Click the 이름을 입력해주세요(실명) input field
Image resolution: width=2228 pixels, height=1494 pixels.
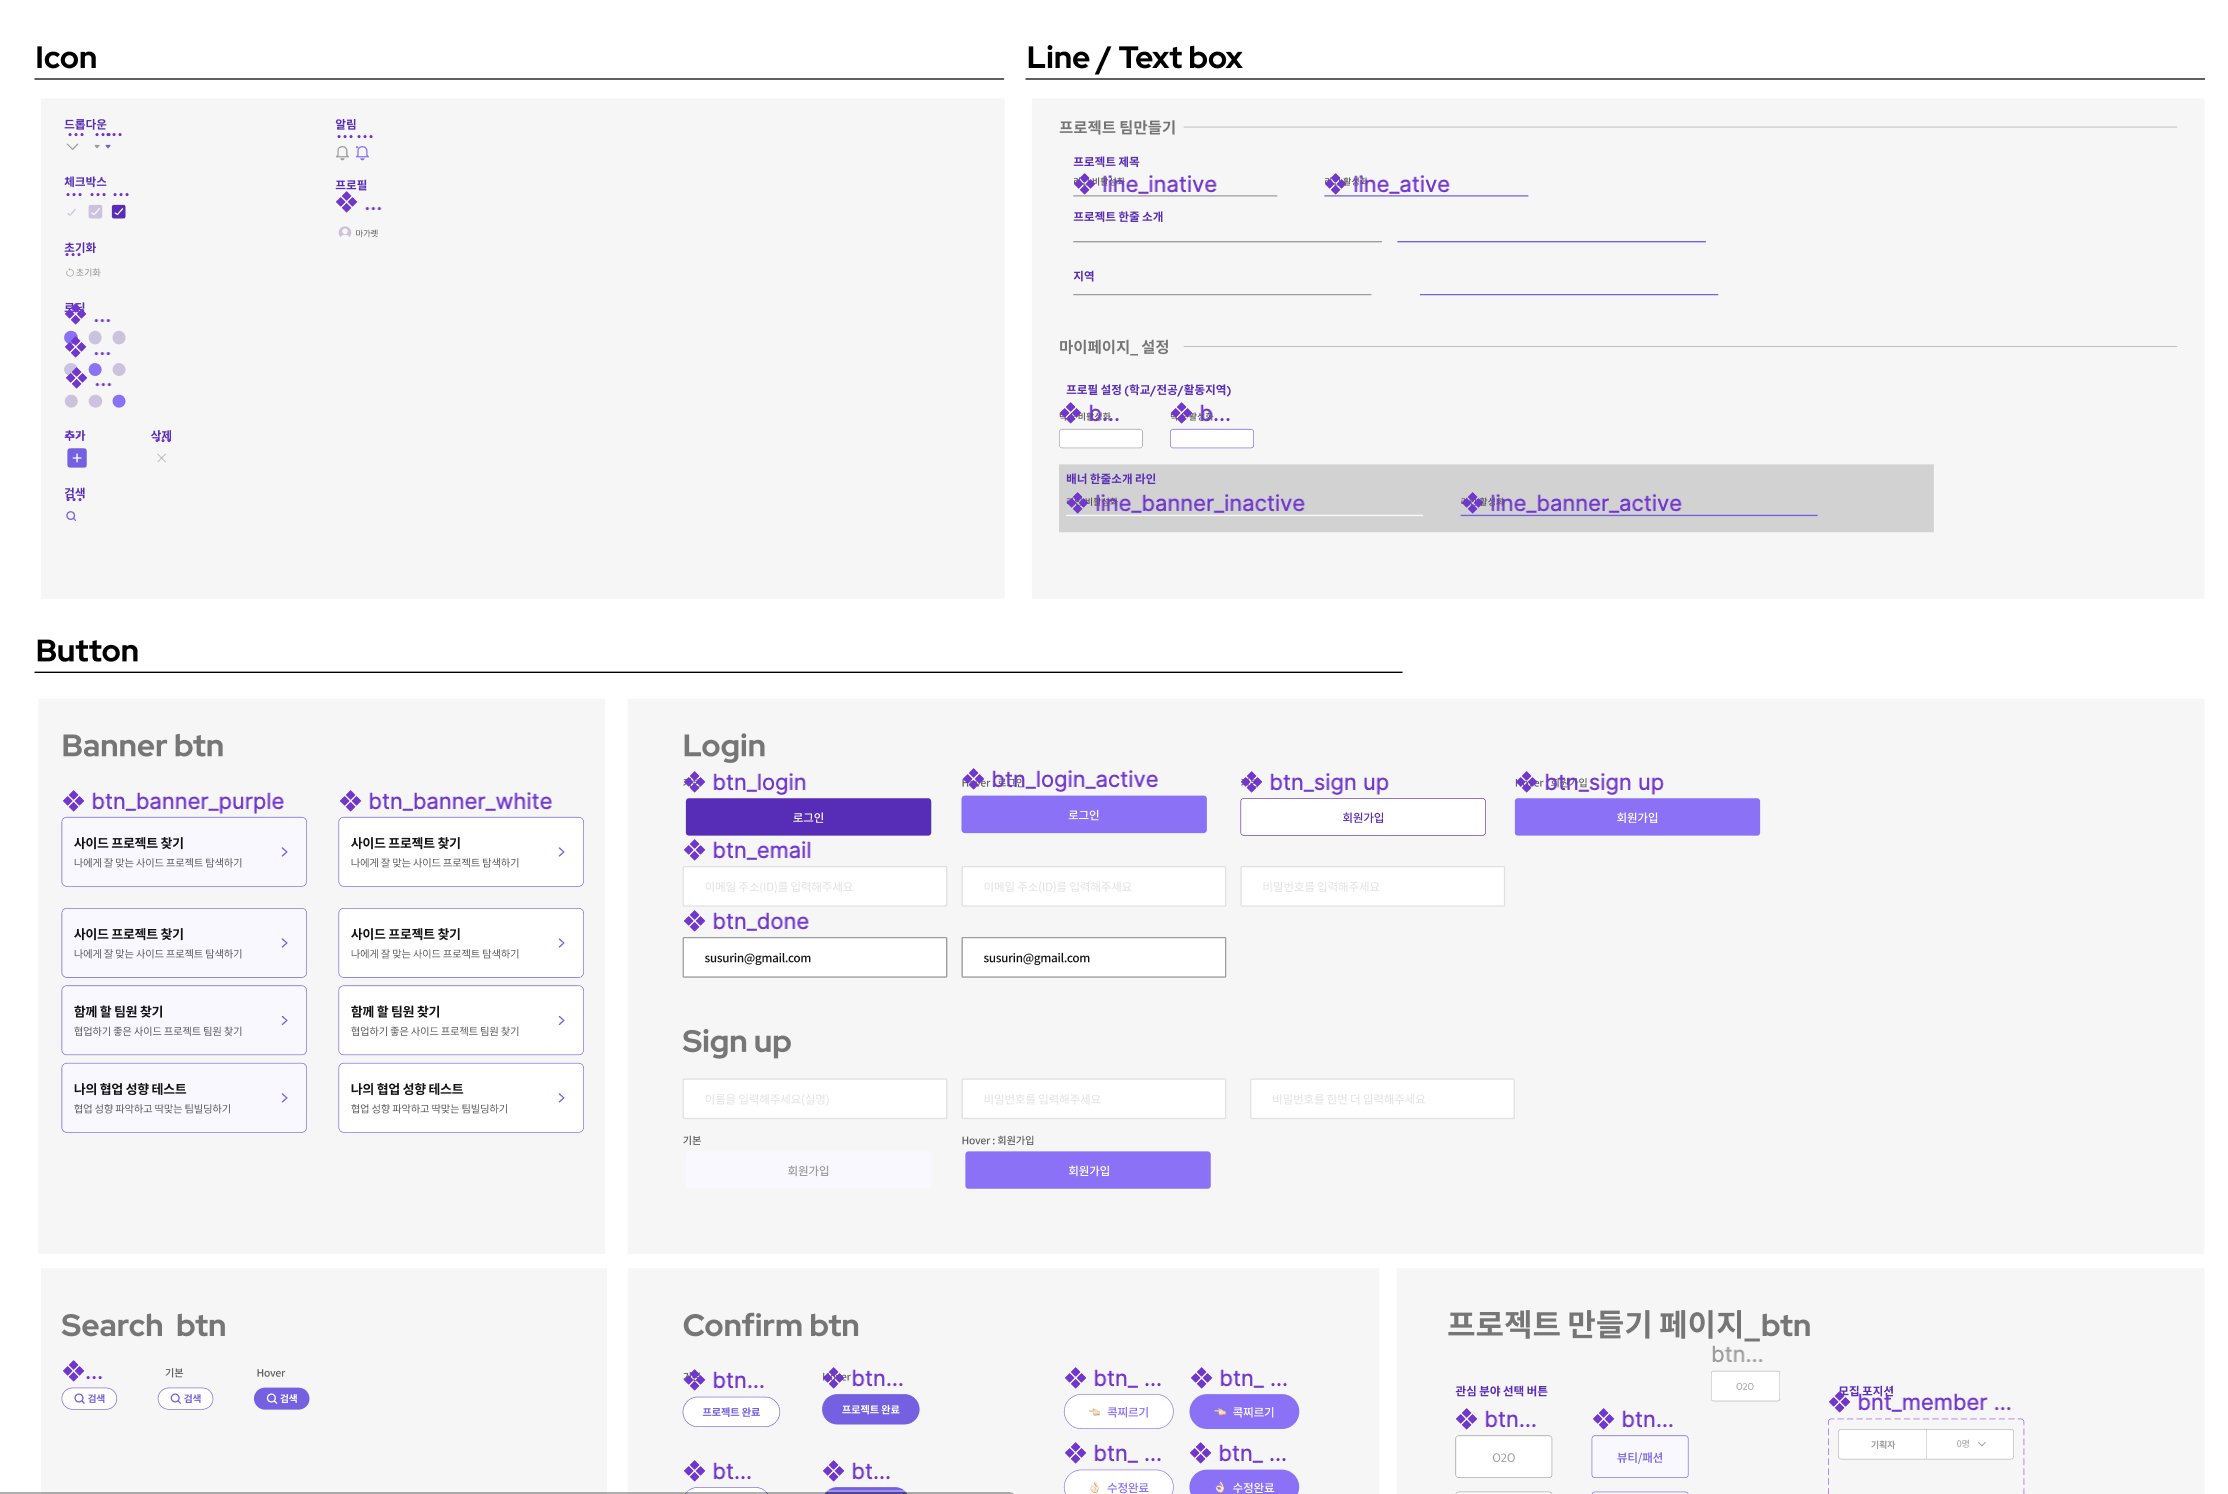click(x=815, y=1098)
